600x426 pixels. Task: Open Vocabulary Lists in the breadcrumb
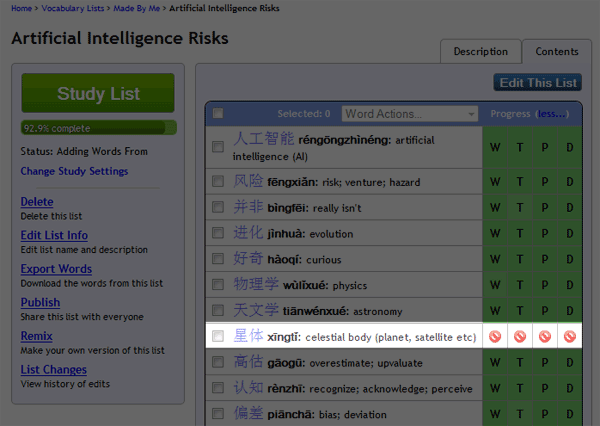pyautogui.click(x=71, y=9)
